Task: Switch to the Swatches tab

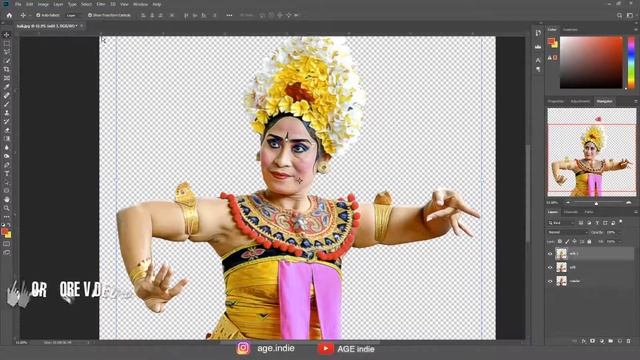Action: pos(570,29)
